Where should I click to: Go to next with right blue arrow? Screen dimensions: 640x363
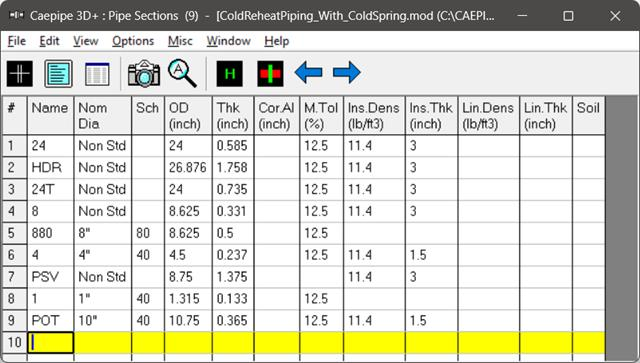pos(347,73)
